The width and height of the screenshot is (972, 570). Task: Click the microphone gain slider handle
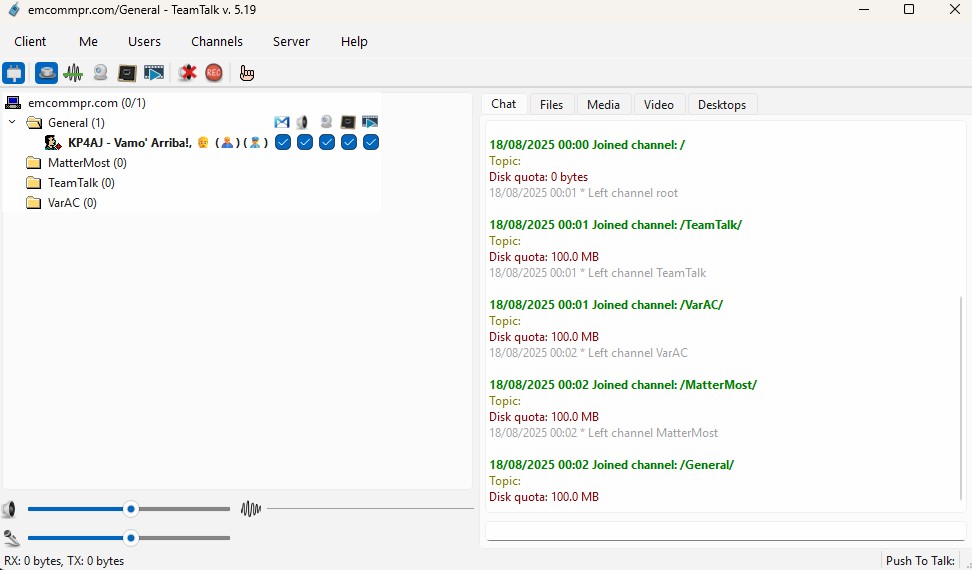click(131, 538)
